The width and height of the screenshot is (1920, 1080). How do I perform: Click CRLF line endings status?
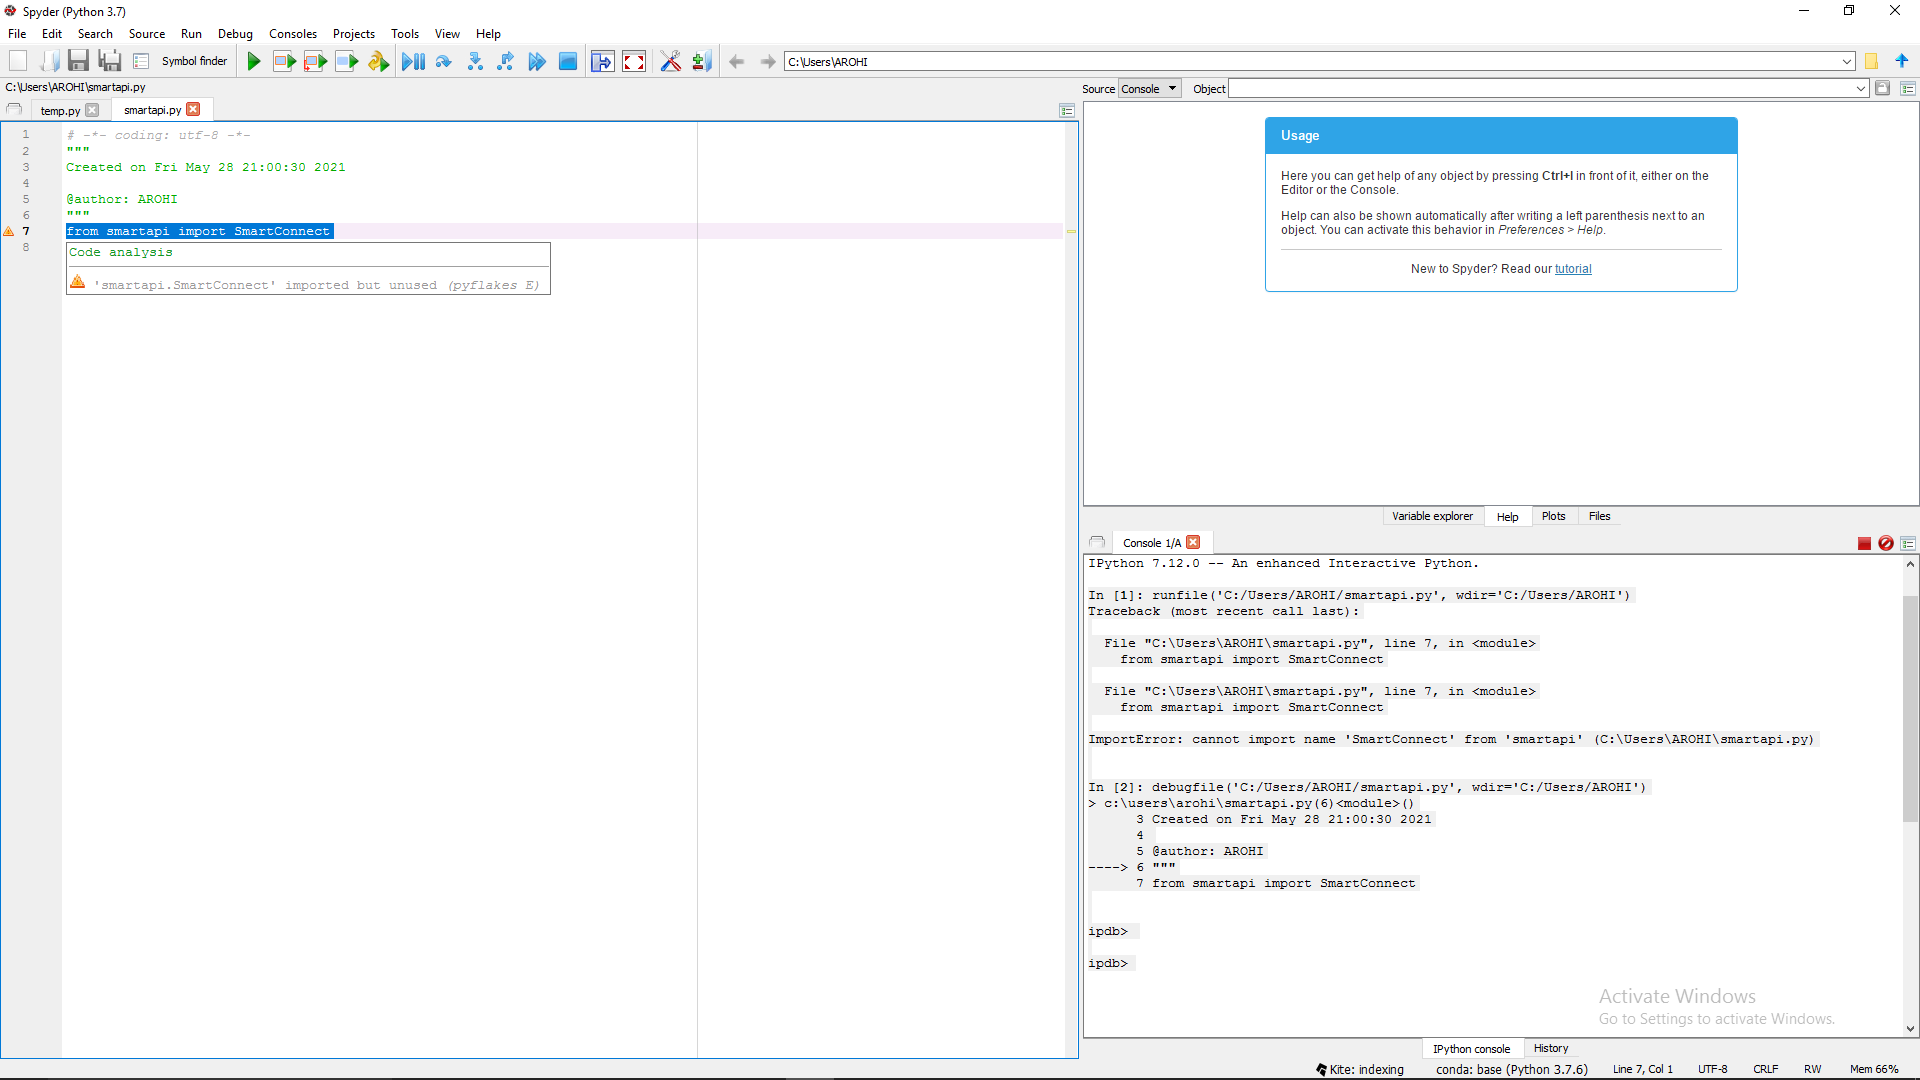coord(1766,1069)
